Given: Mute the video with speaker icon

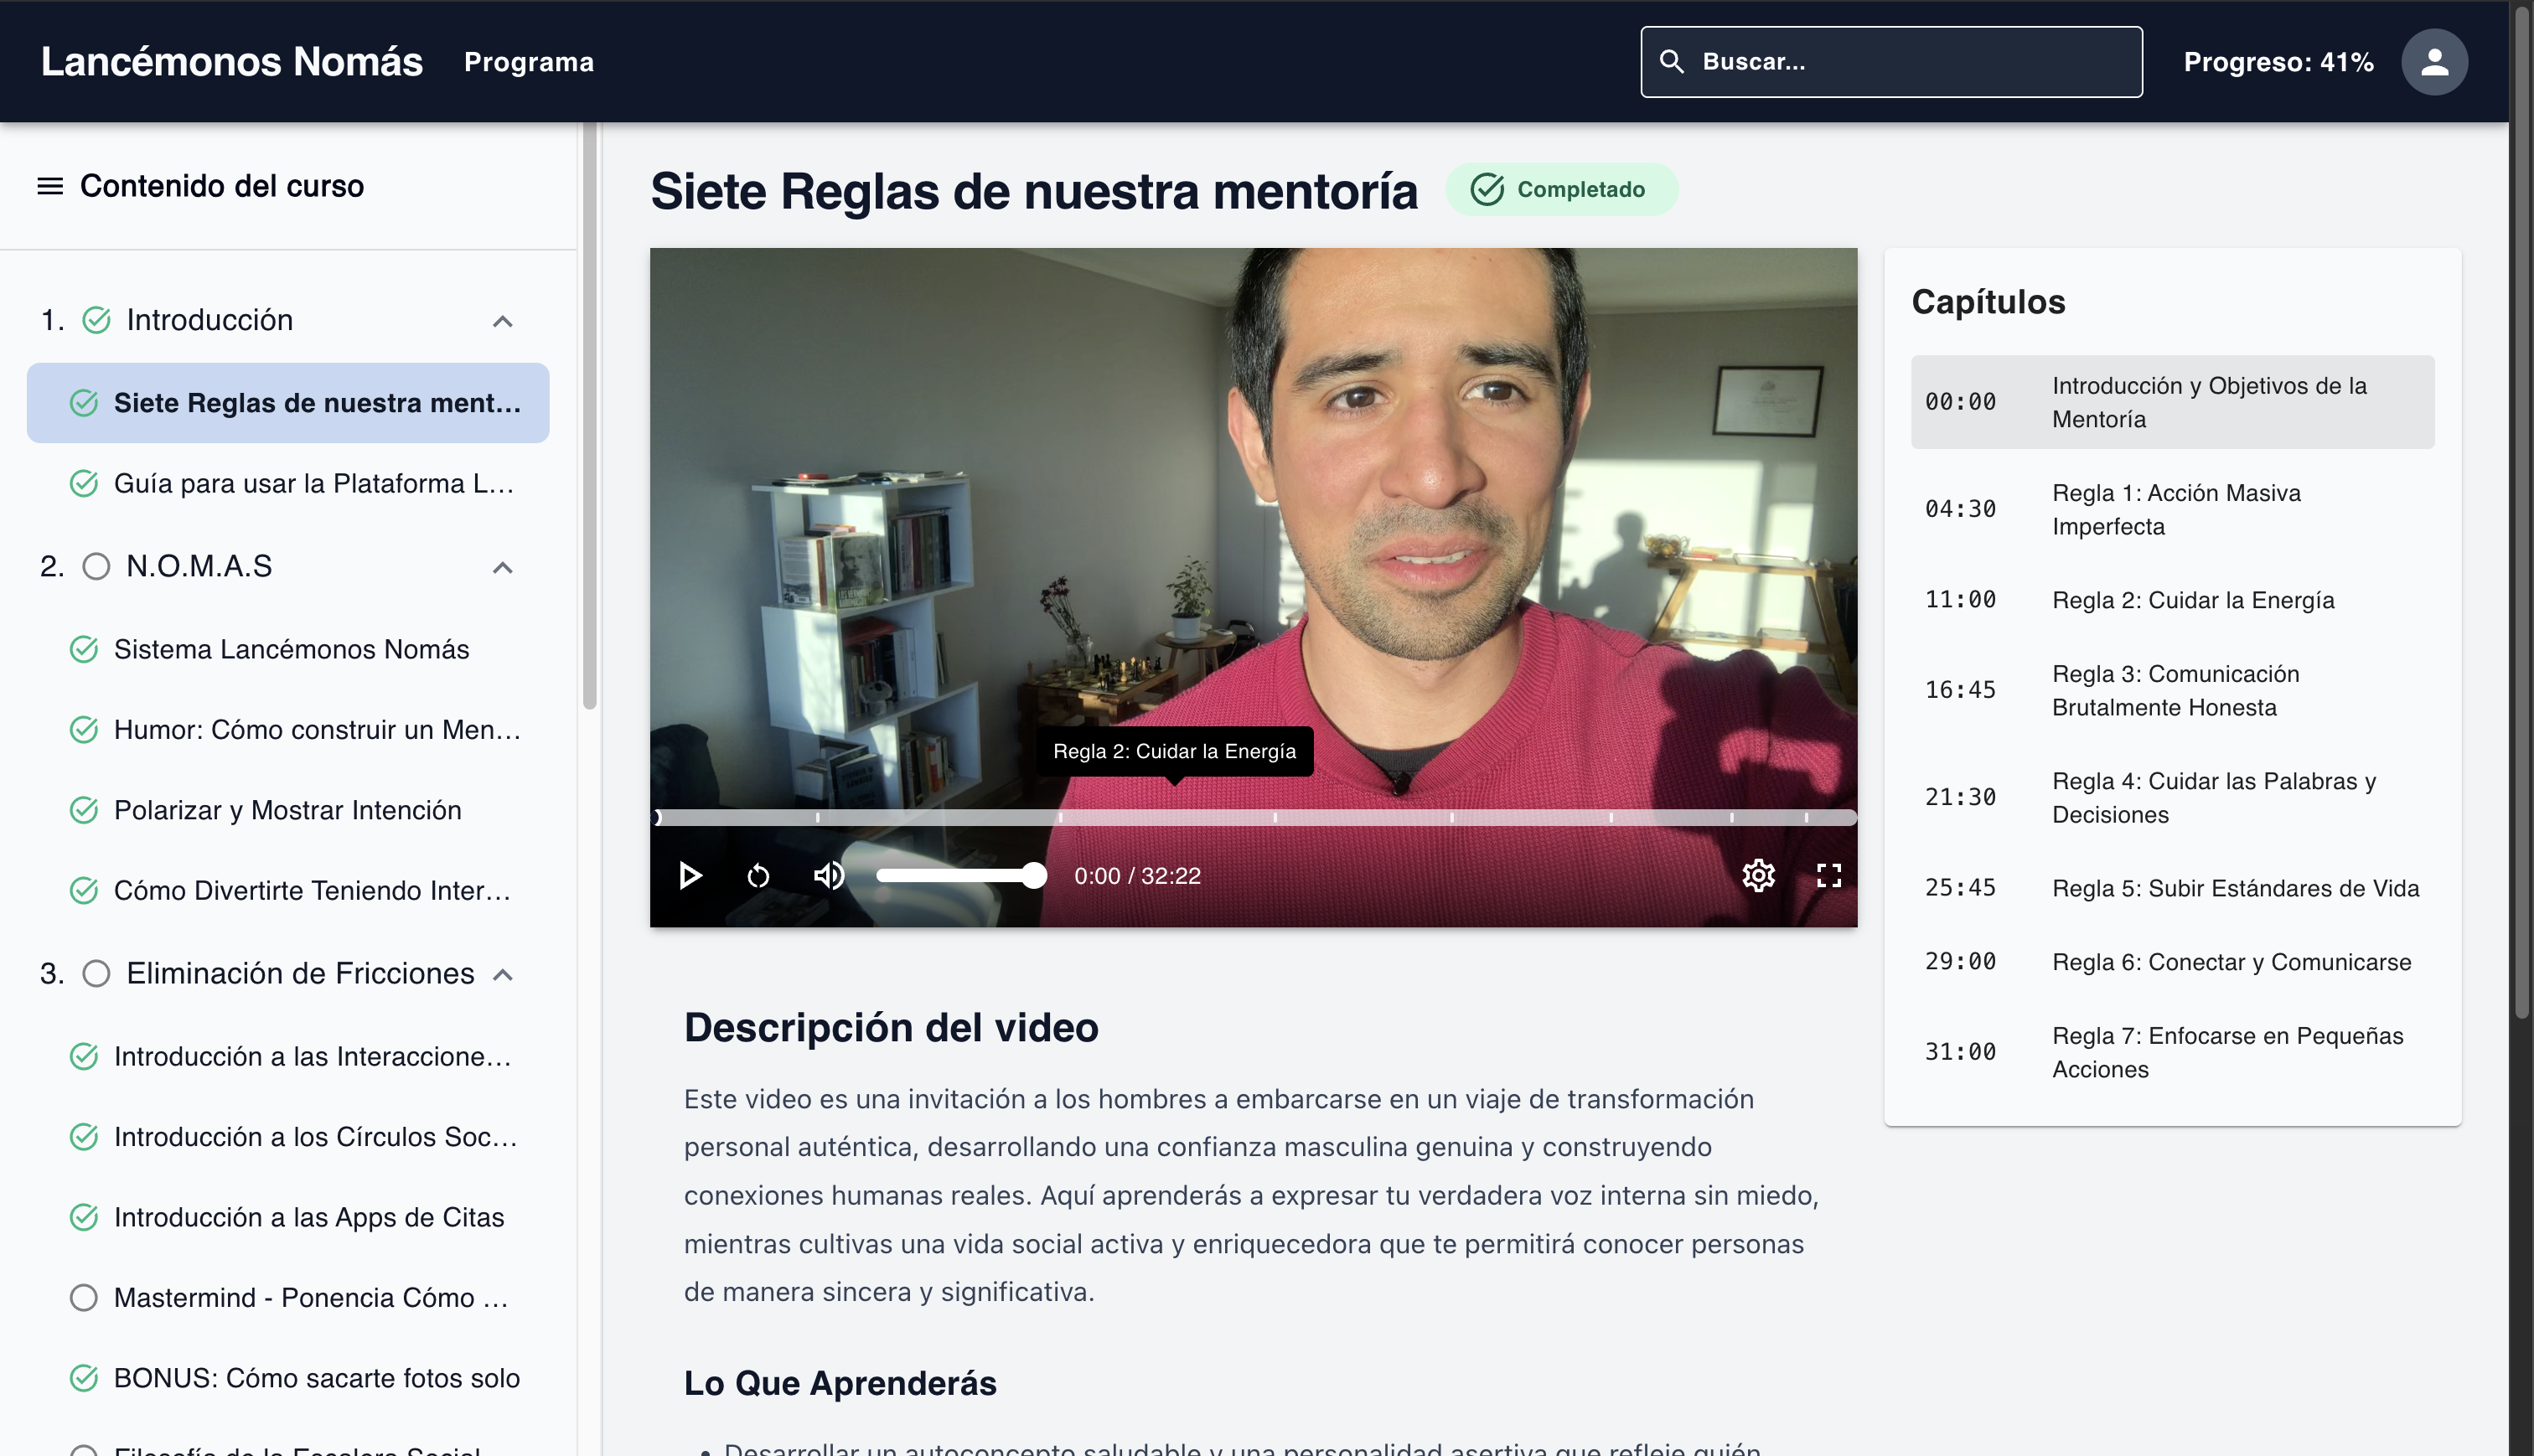Looking at the screenshot, I should point(828,876).
